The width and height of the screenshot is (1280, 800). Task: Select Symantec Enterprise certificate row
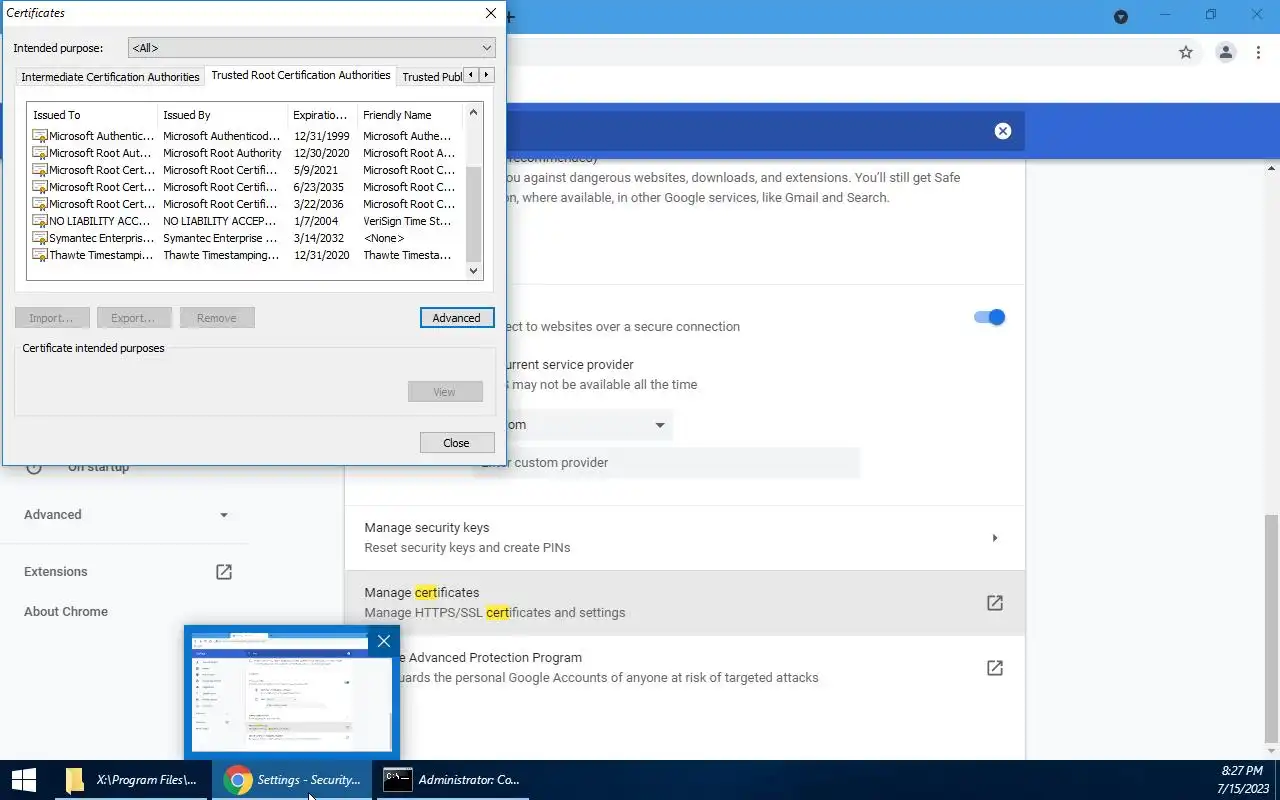click(x=246, y=238)
